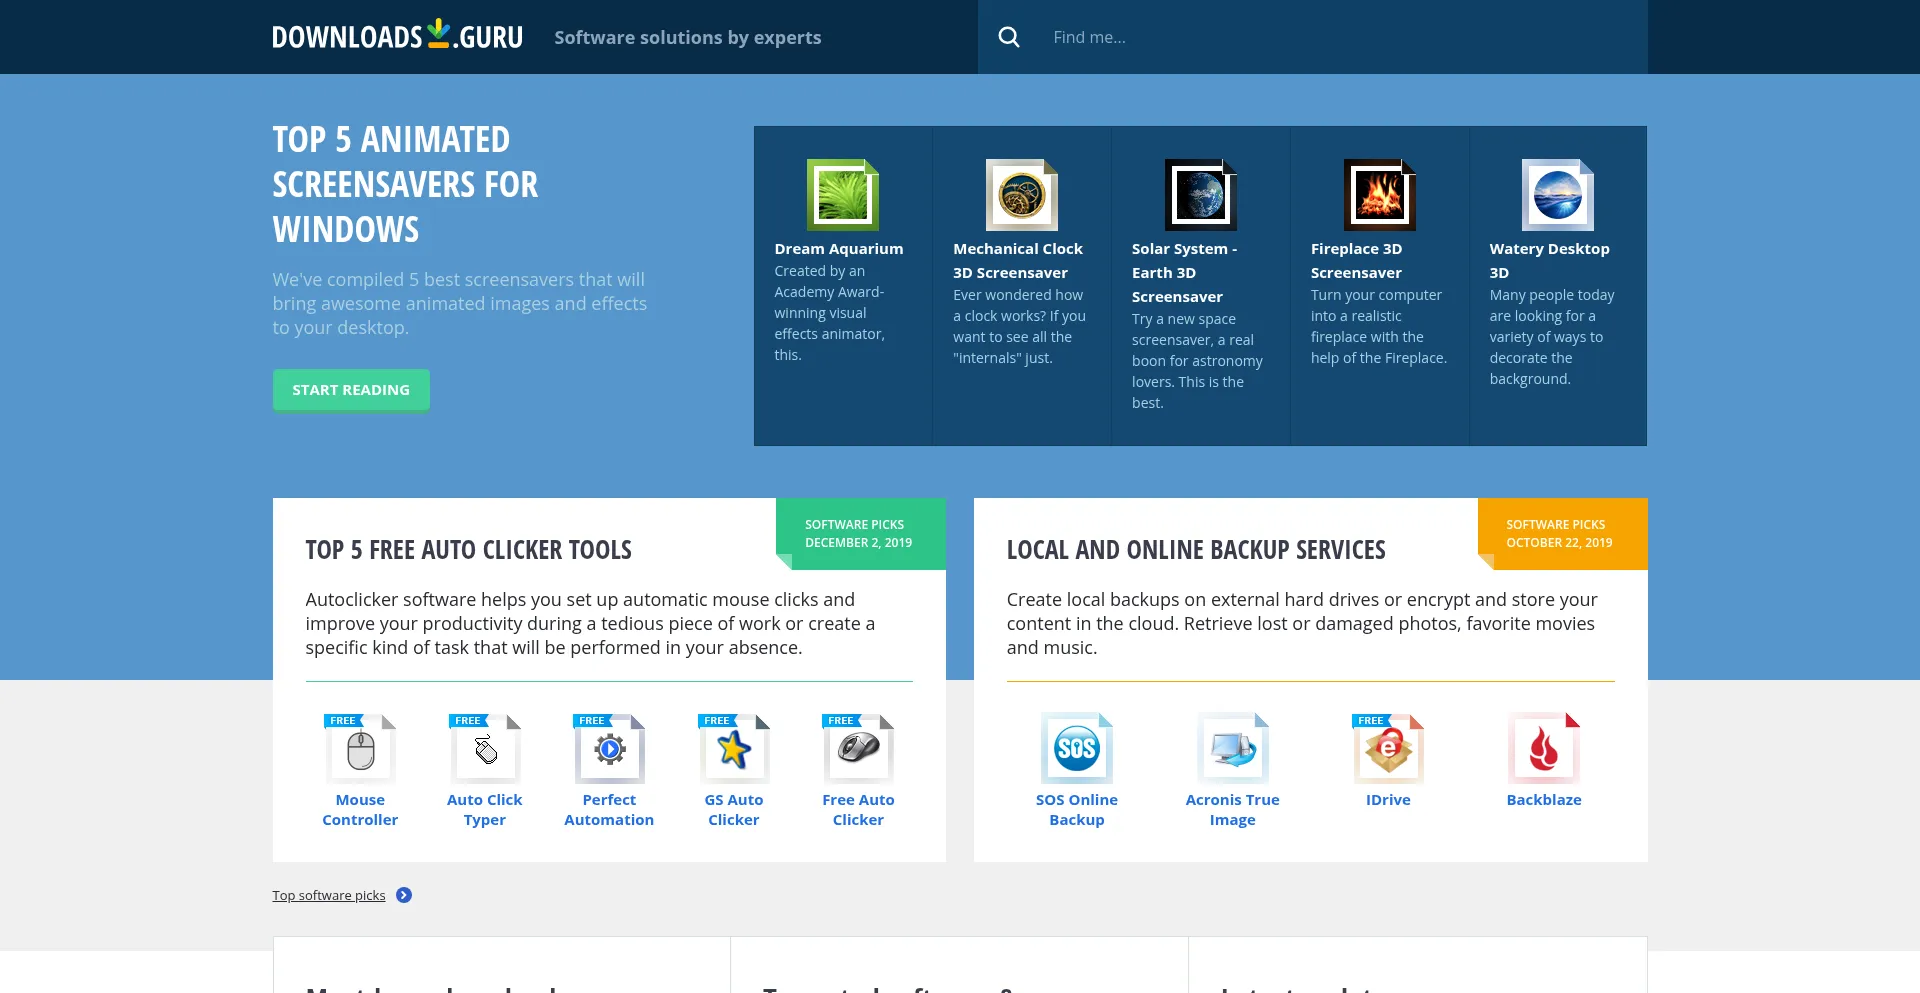Image resolution: width=1920 pixels, height=993 pixels.
Task: Click the Mechanical Clock description 'Ever wondered how...'
Action: pyautogui.click(x=1019, y=327)
